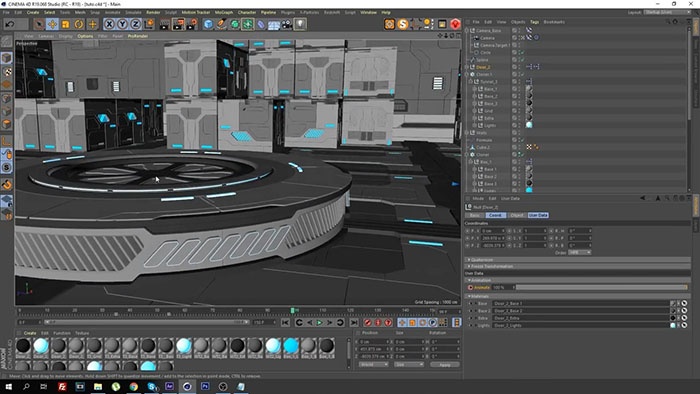Toggle the Camera row visibility dots
The image size is (700, 394).
(519, 38)
